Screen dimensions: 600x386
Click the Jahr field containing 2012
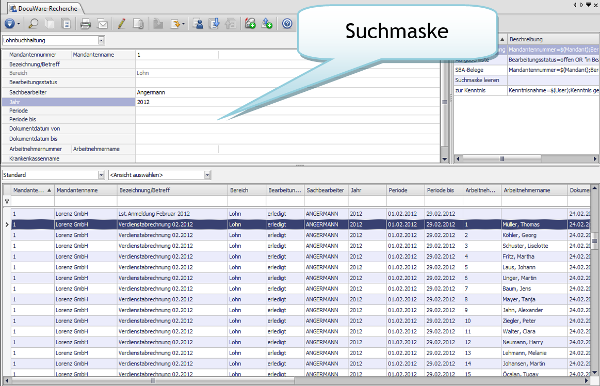(288, 102)
